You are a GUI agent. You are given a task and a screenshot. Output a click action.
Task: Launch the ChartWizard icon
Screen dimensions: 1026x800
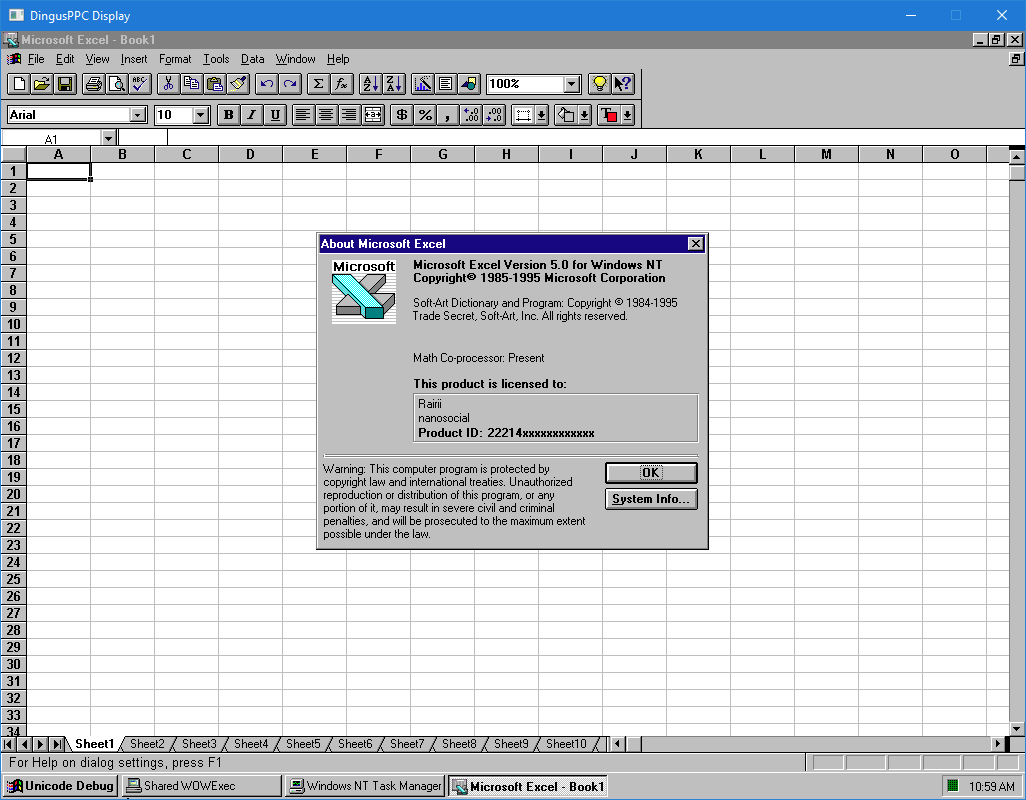423,84
